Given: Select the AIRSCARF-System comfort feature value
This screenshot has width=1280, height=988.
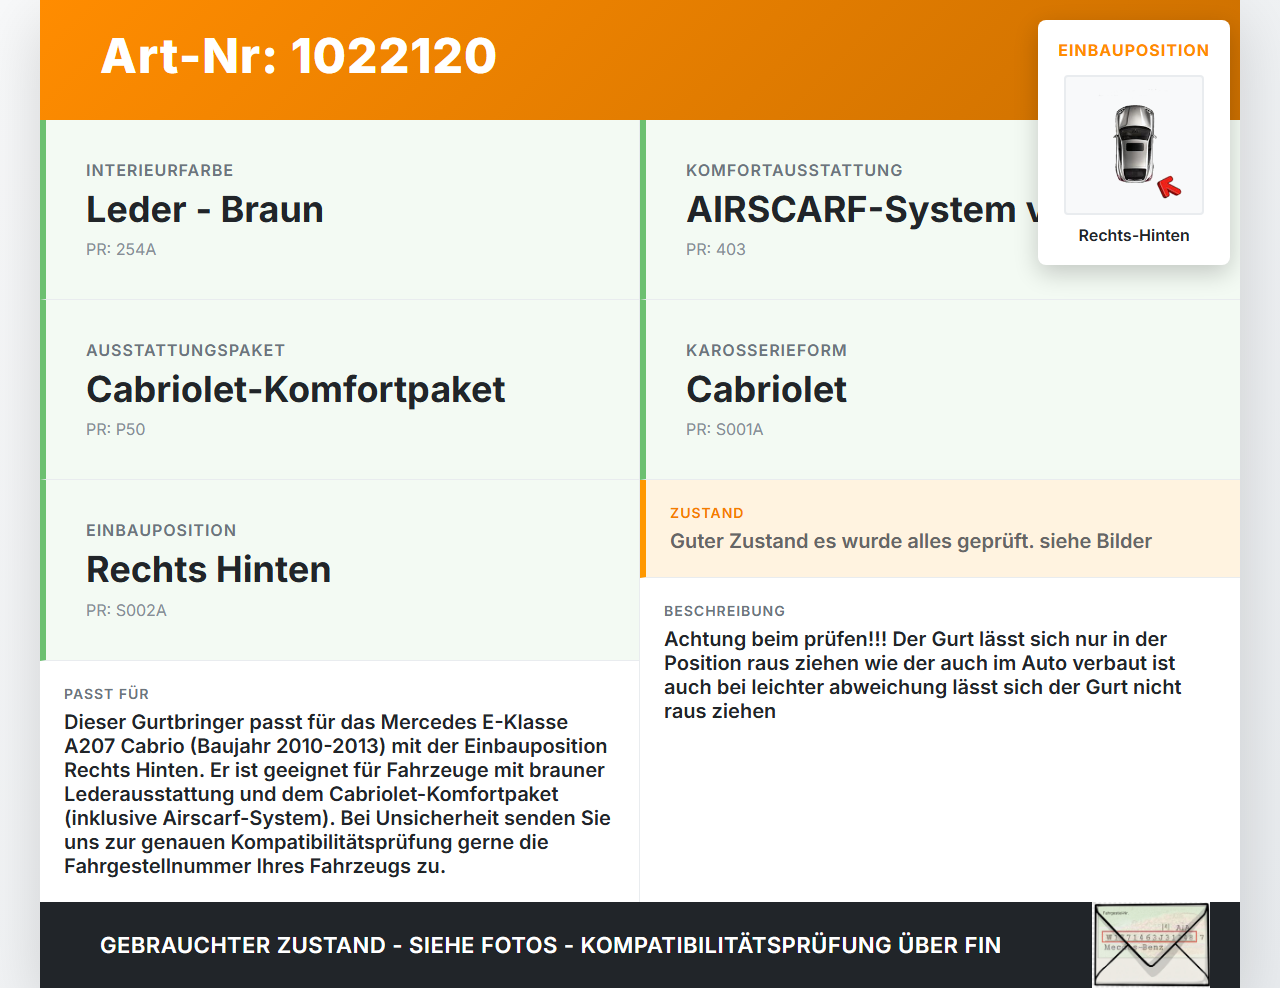Looking at the screenshot, I should tap(862, 209).
